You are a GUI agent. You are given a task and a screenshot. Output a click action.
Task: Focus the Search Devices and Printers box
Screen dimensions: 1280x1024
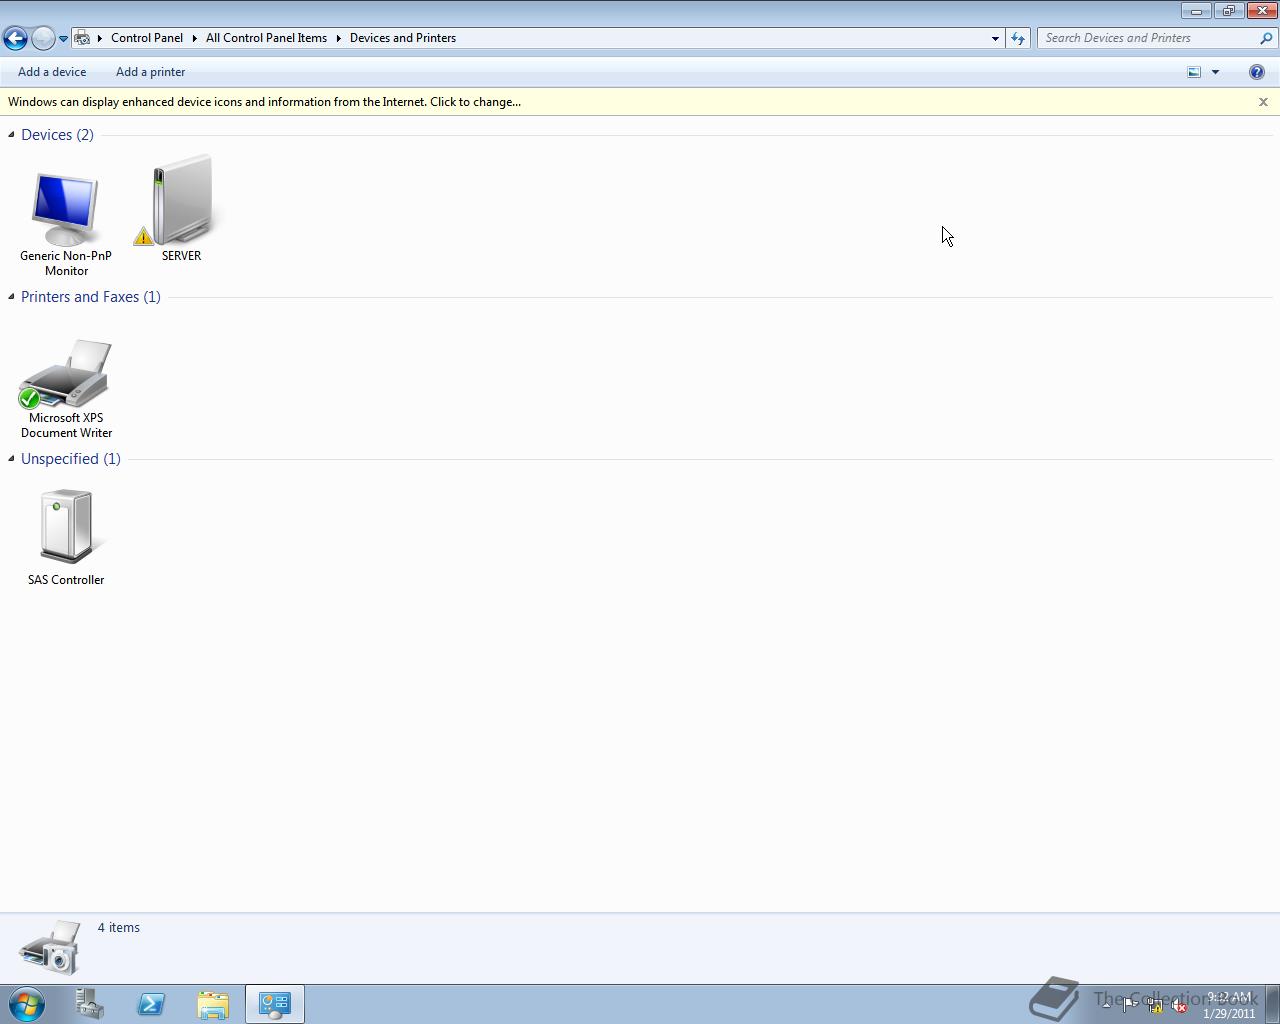1148,38
